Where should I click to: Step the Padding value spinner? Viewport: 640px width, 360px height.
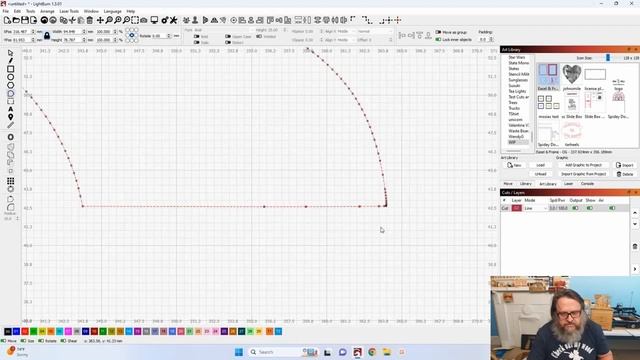click(491, 40)
